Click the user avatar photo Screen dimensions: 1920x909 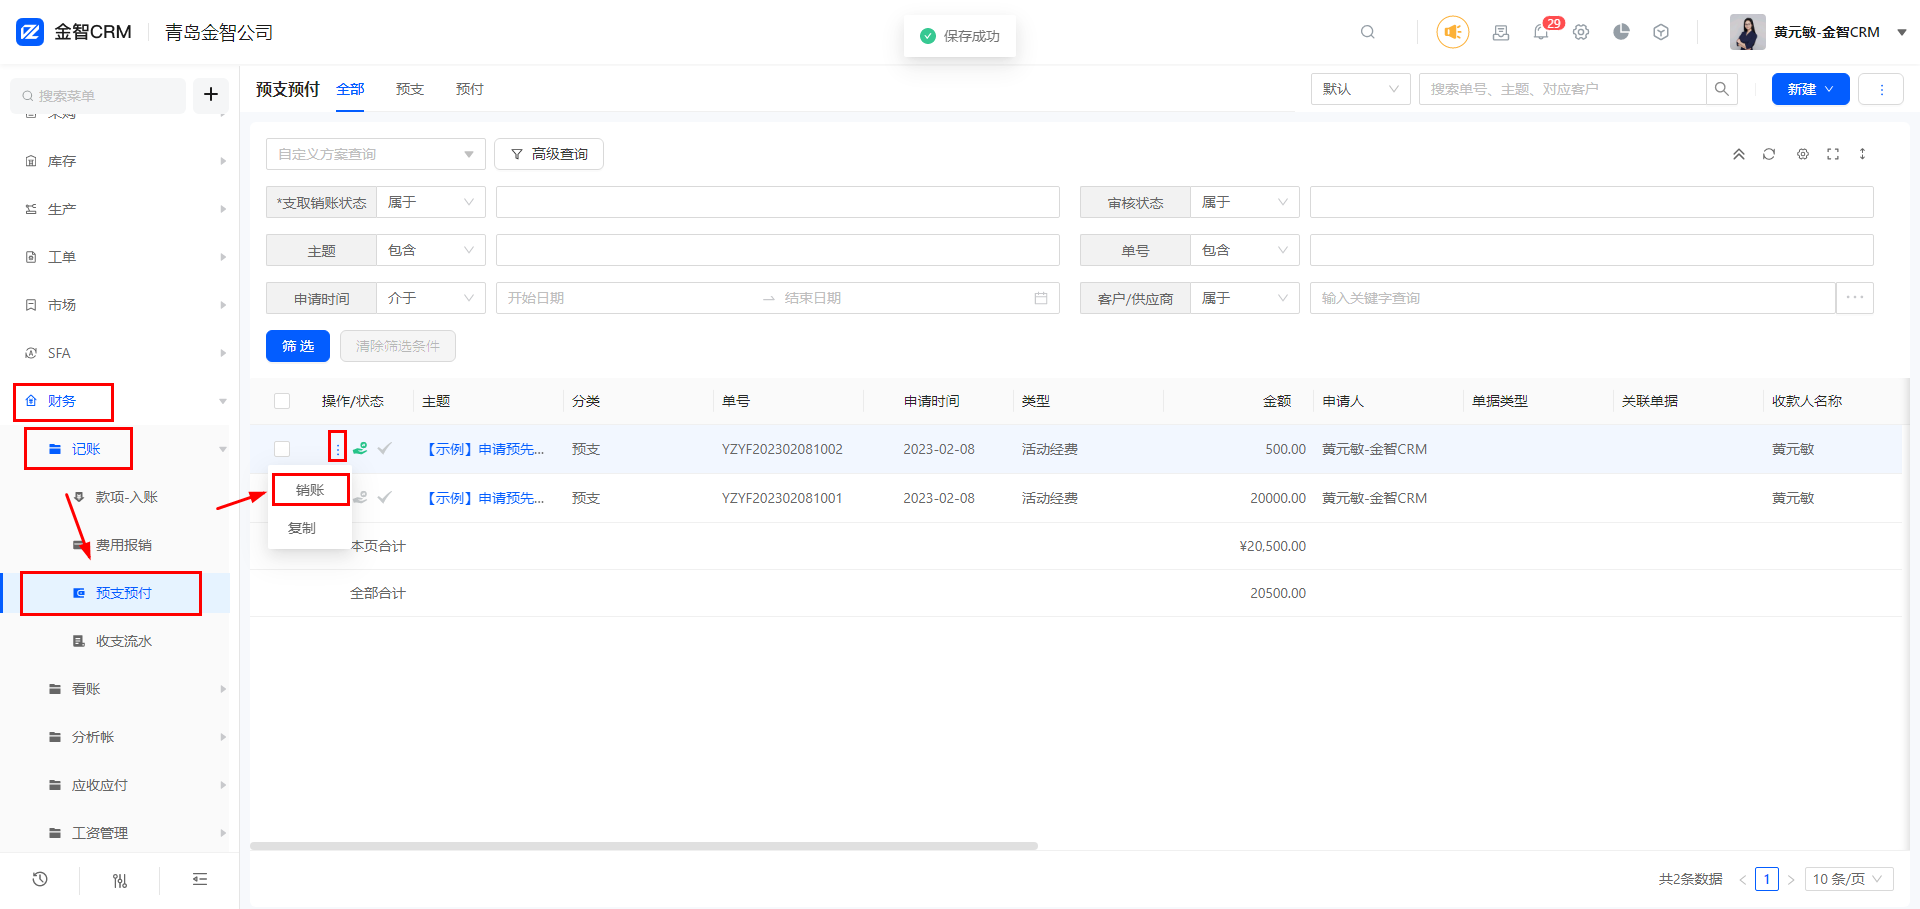click(x=1748, y=32)
